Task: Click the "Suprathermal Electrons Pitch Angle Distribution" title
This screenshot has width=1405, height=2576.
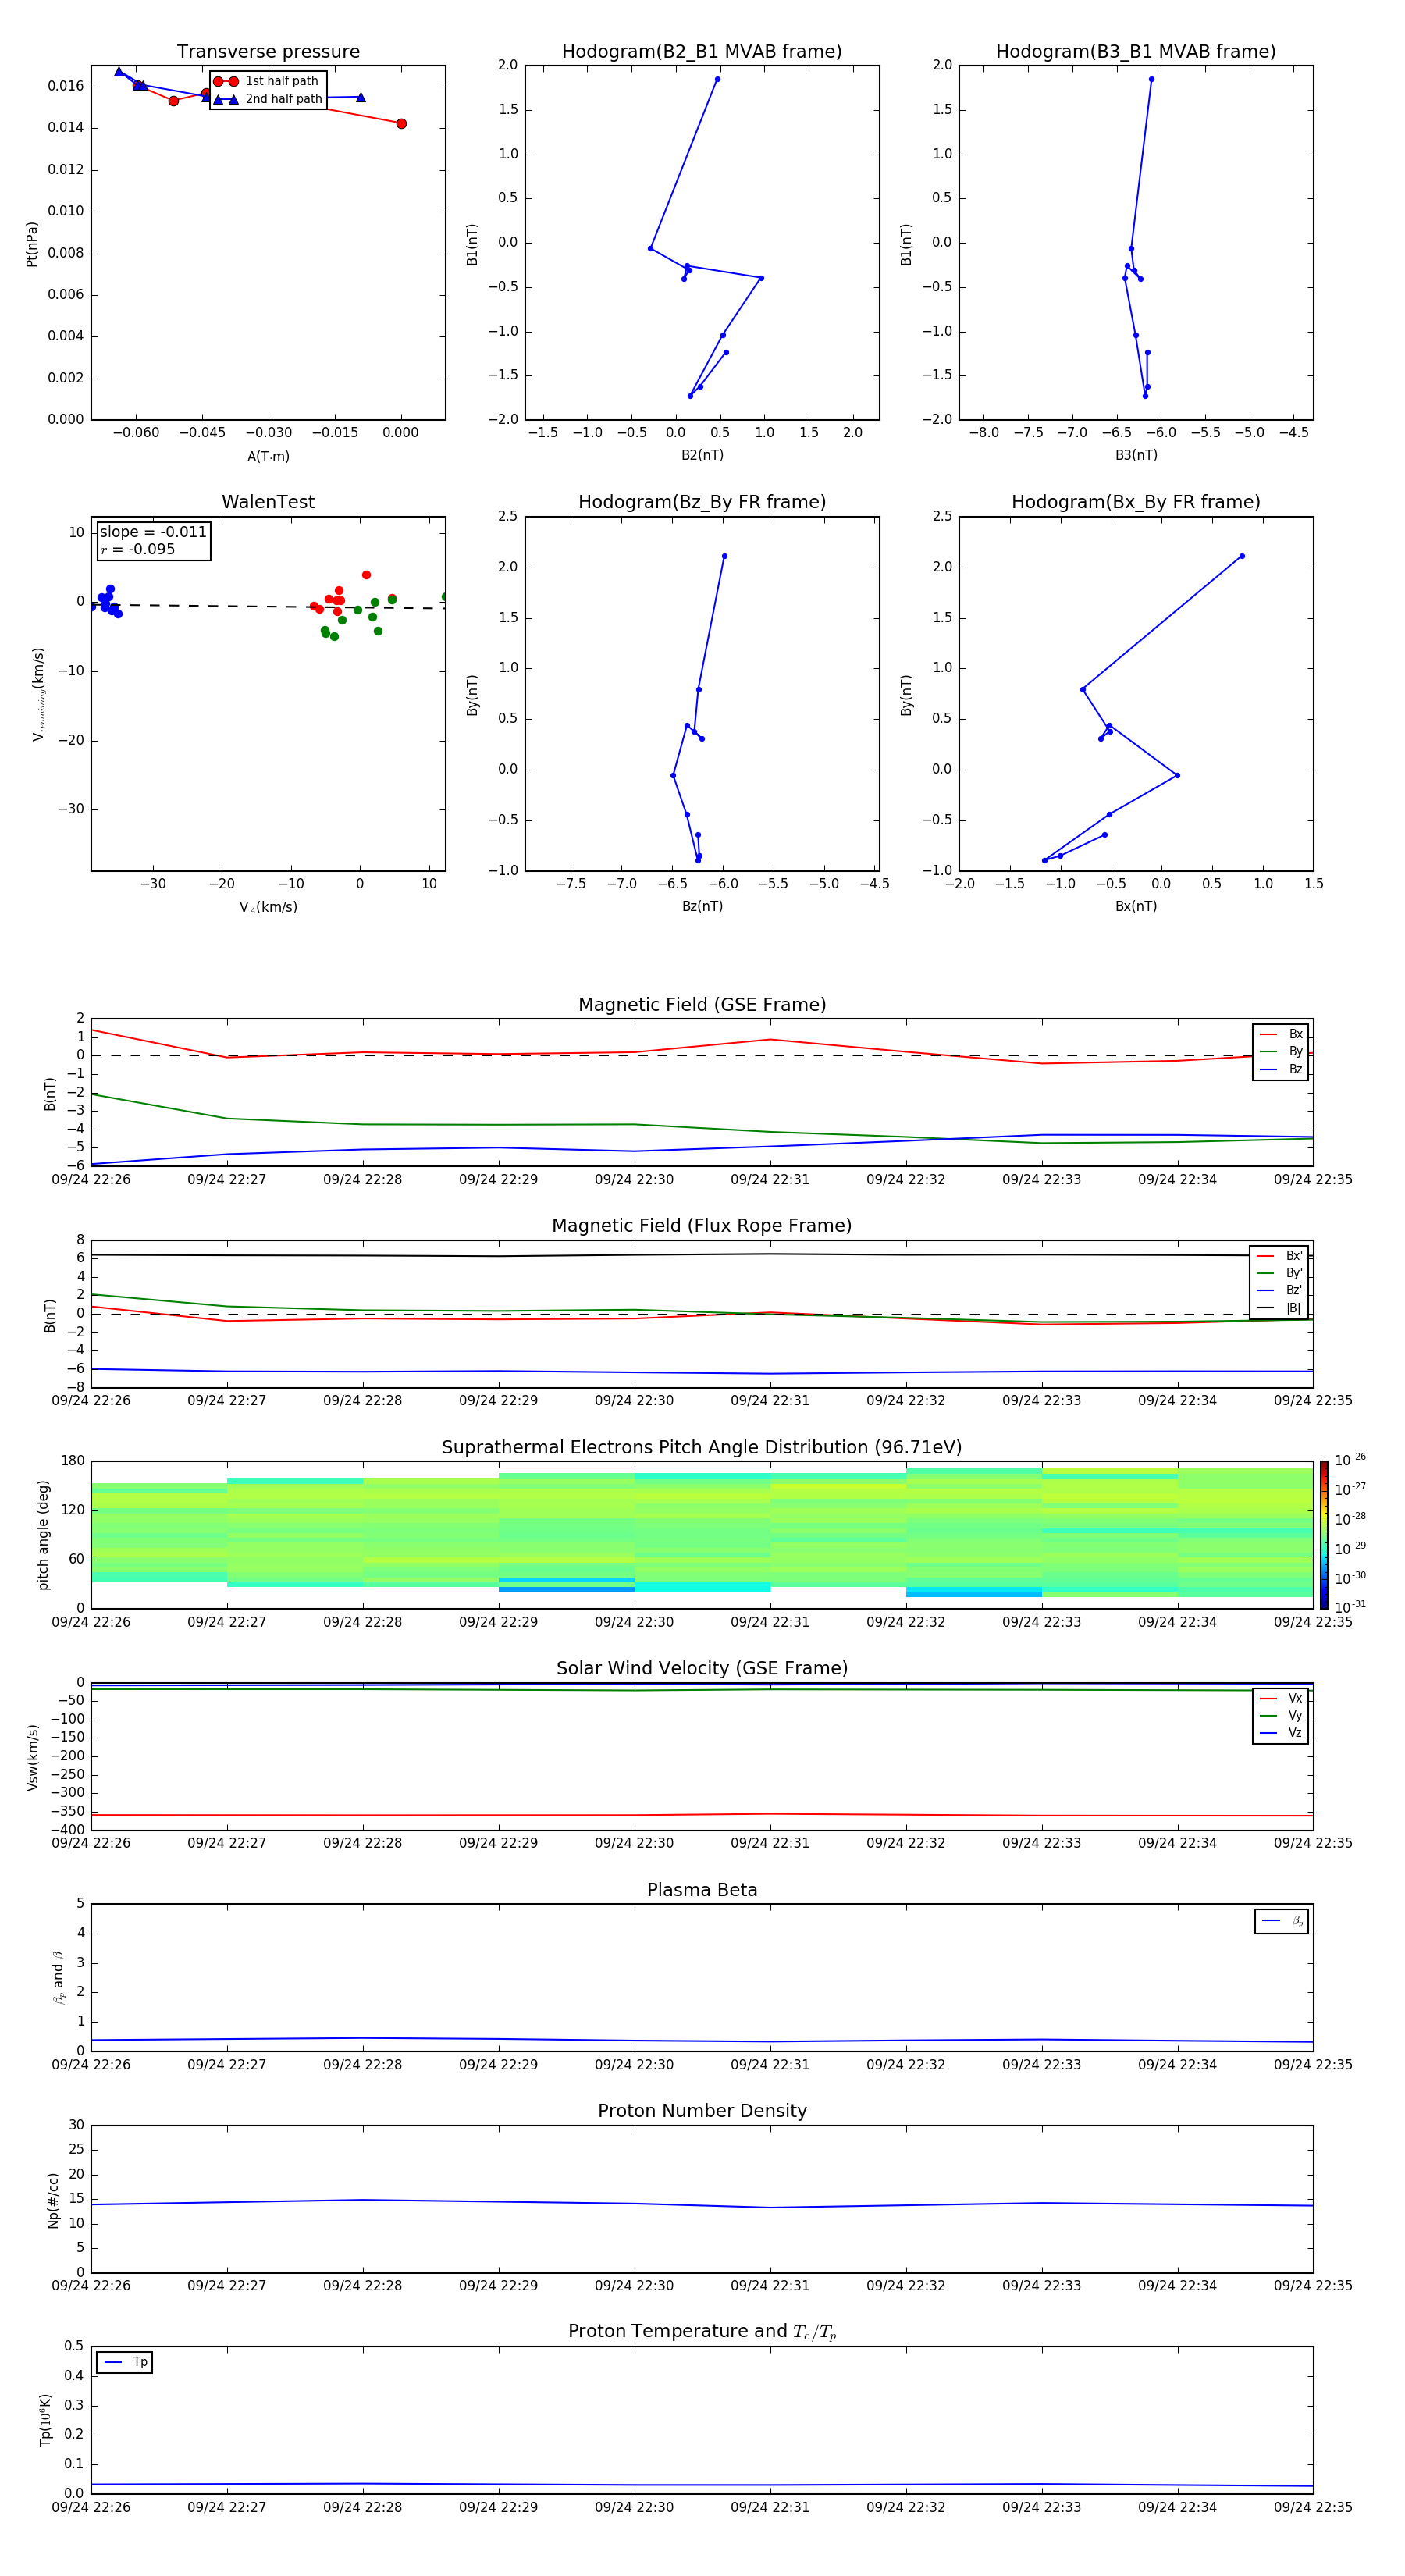Action: point(702,1448)
